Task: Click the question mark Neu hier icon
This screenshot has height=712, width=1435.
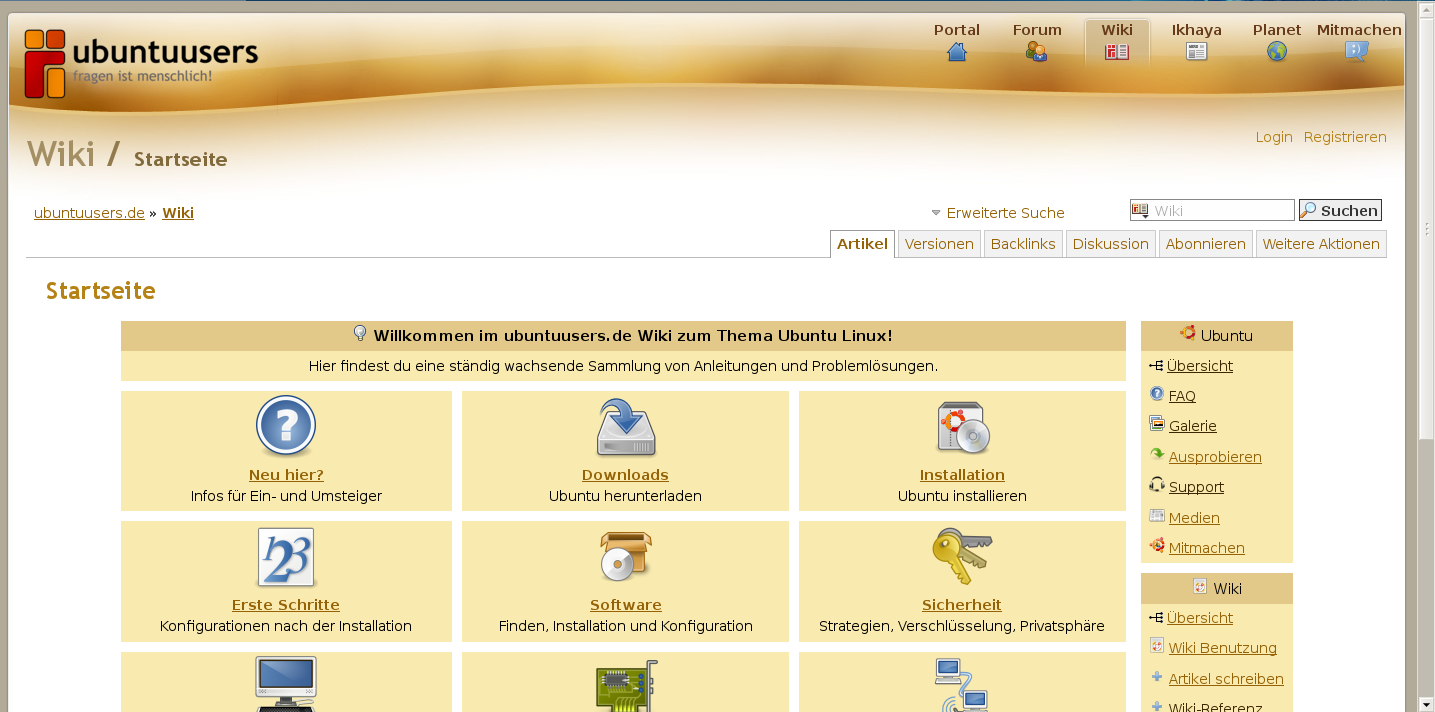Action: (286, 427)
